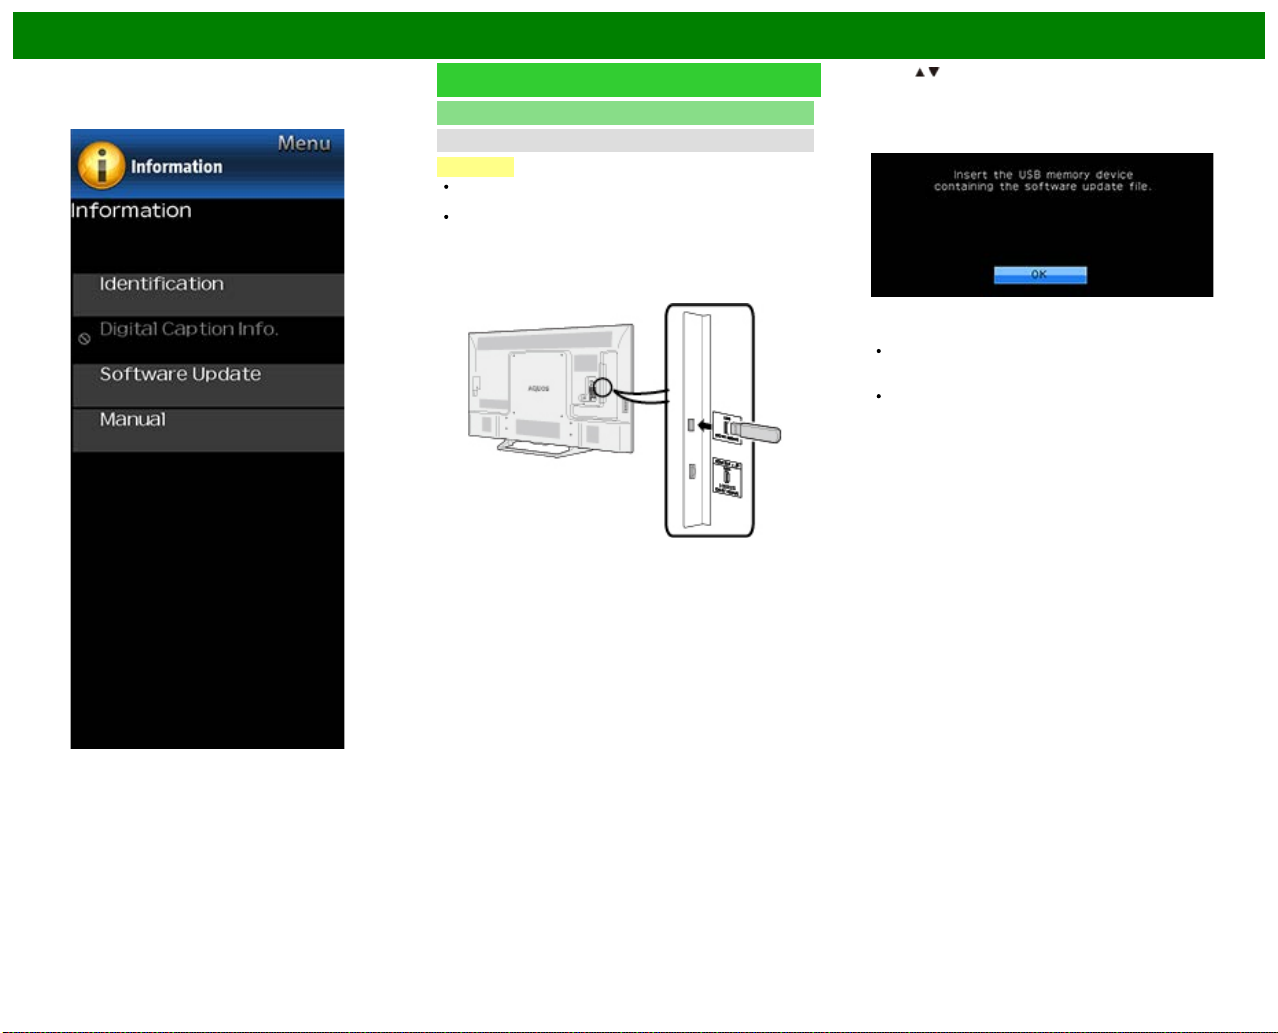
Task: Click the 'Insert the USB memory device' message
Action: [x=1043, y=180]
